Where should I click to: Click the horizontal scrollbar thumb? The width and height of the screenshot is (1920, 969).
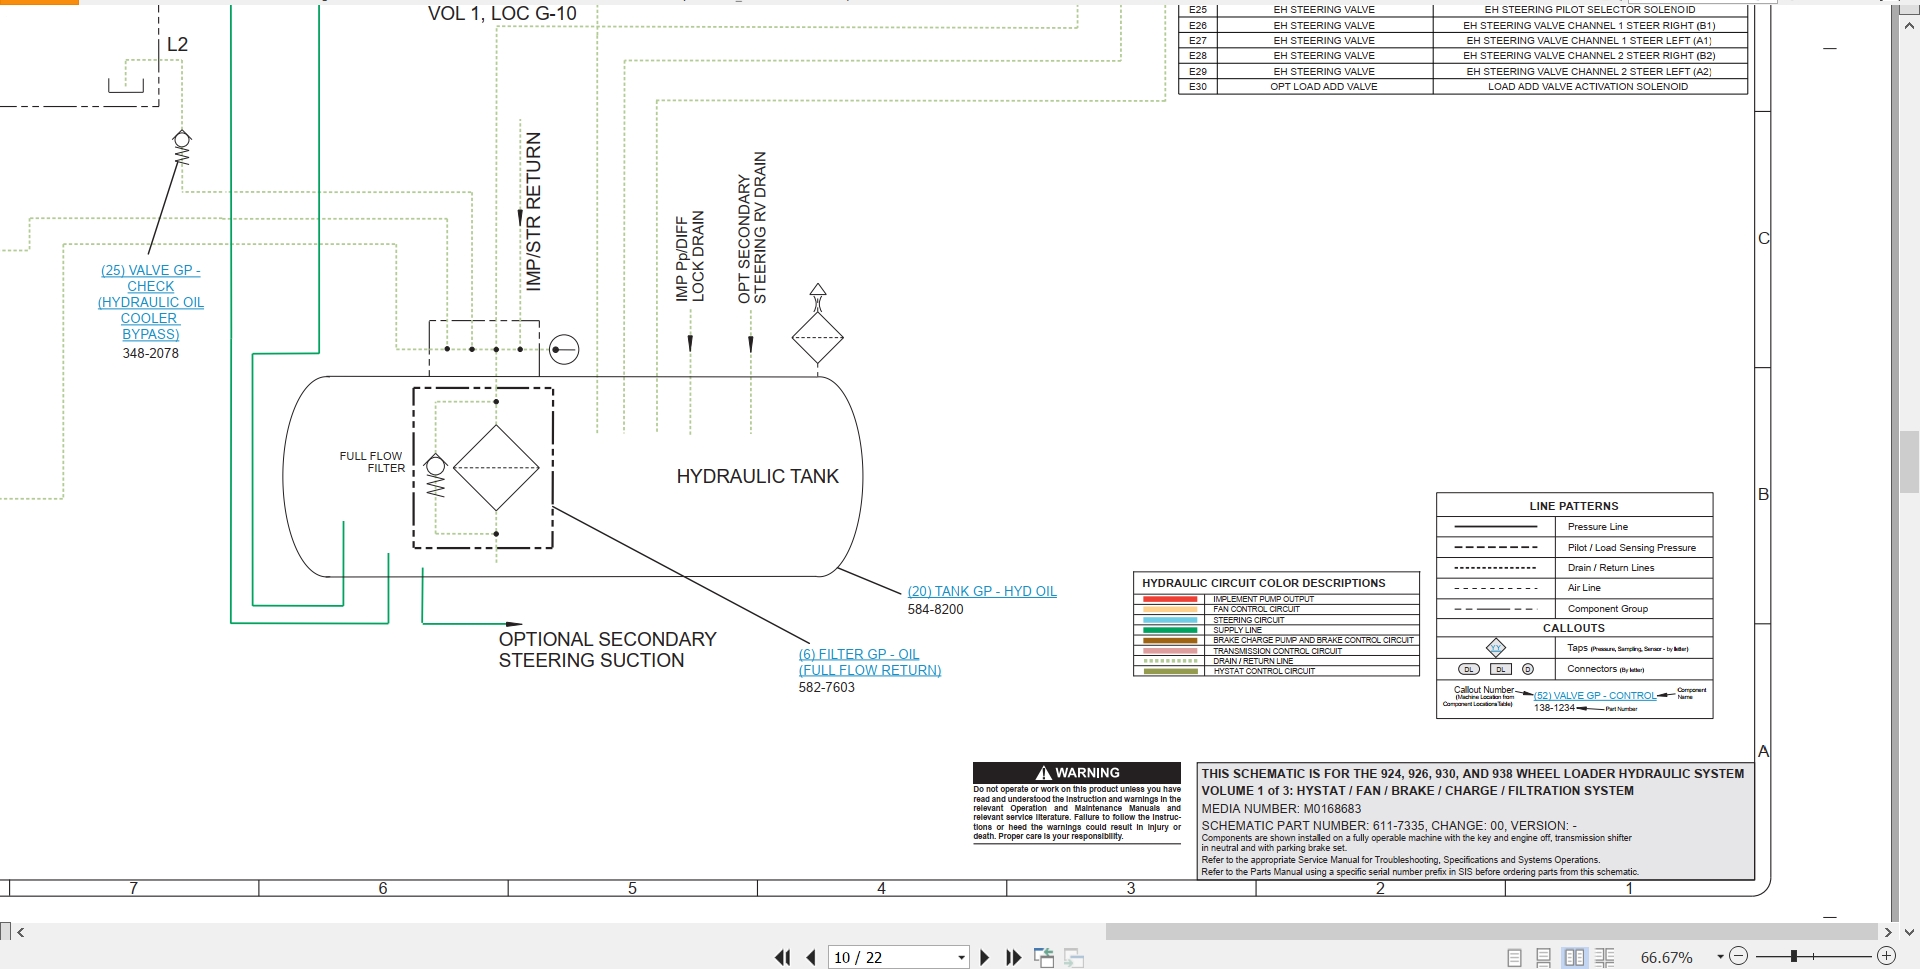pyautogui.click(x=1491, y=932)
